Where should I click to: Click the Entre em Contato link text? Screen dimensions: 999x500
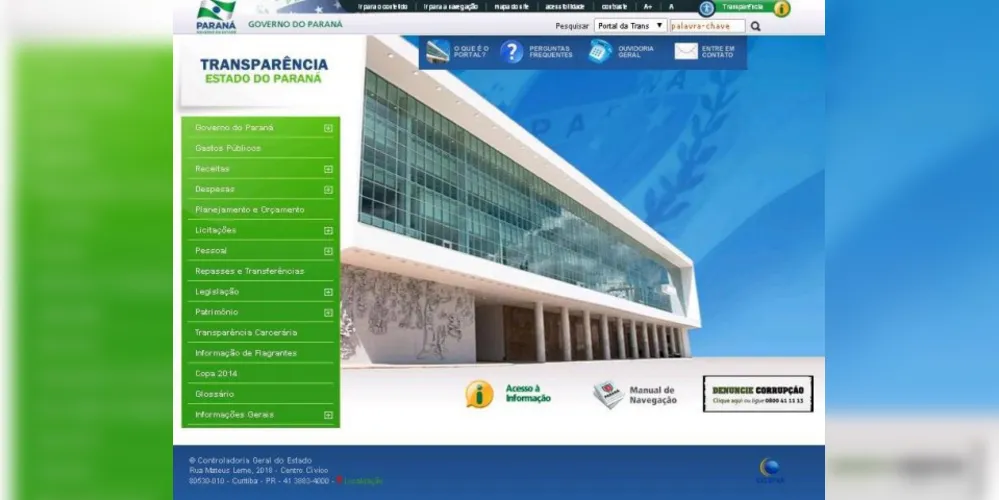[718, 52]
